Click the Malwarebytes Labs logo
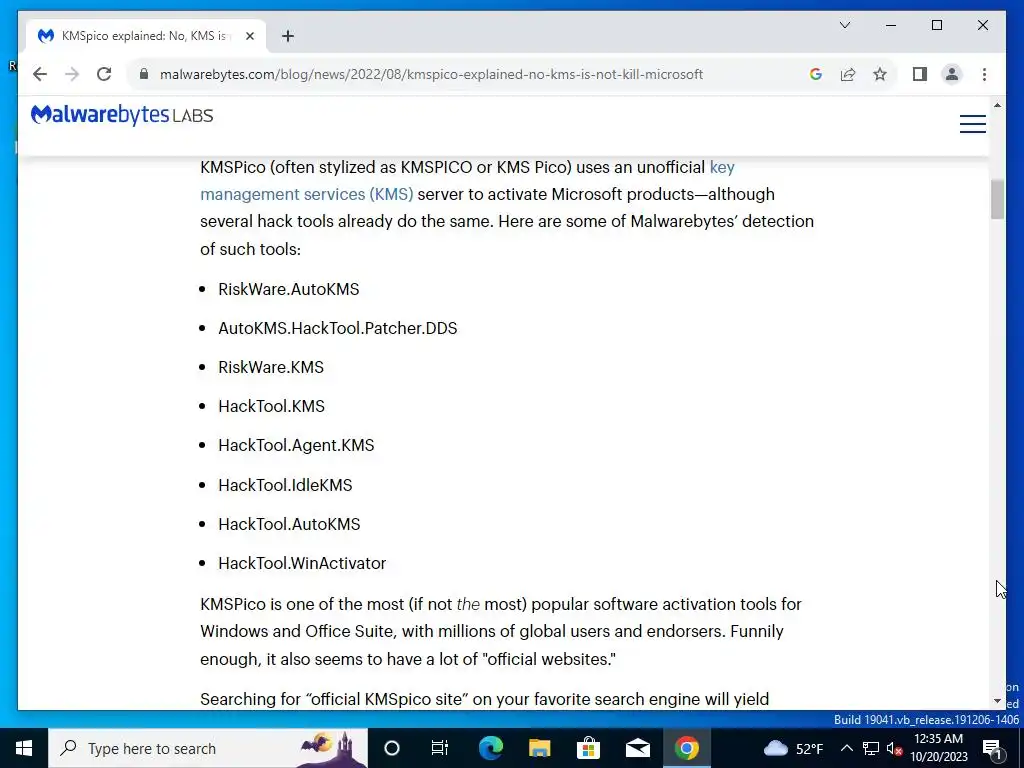1024x768 pixels. click(x=122, y=115)
